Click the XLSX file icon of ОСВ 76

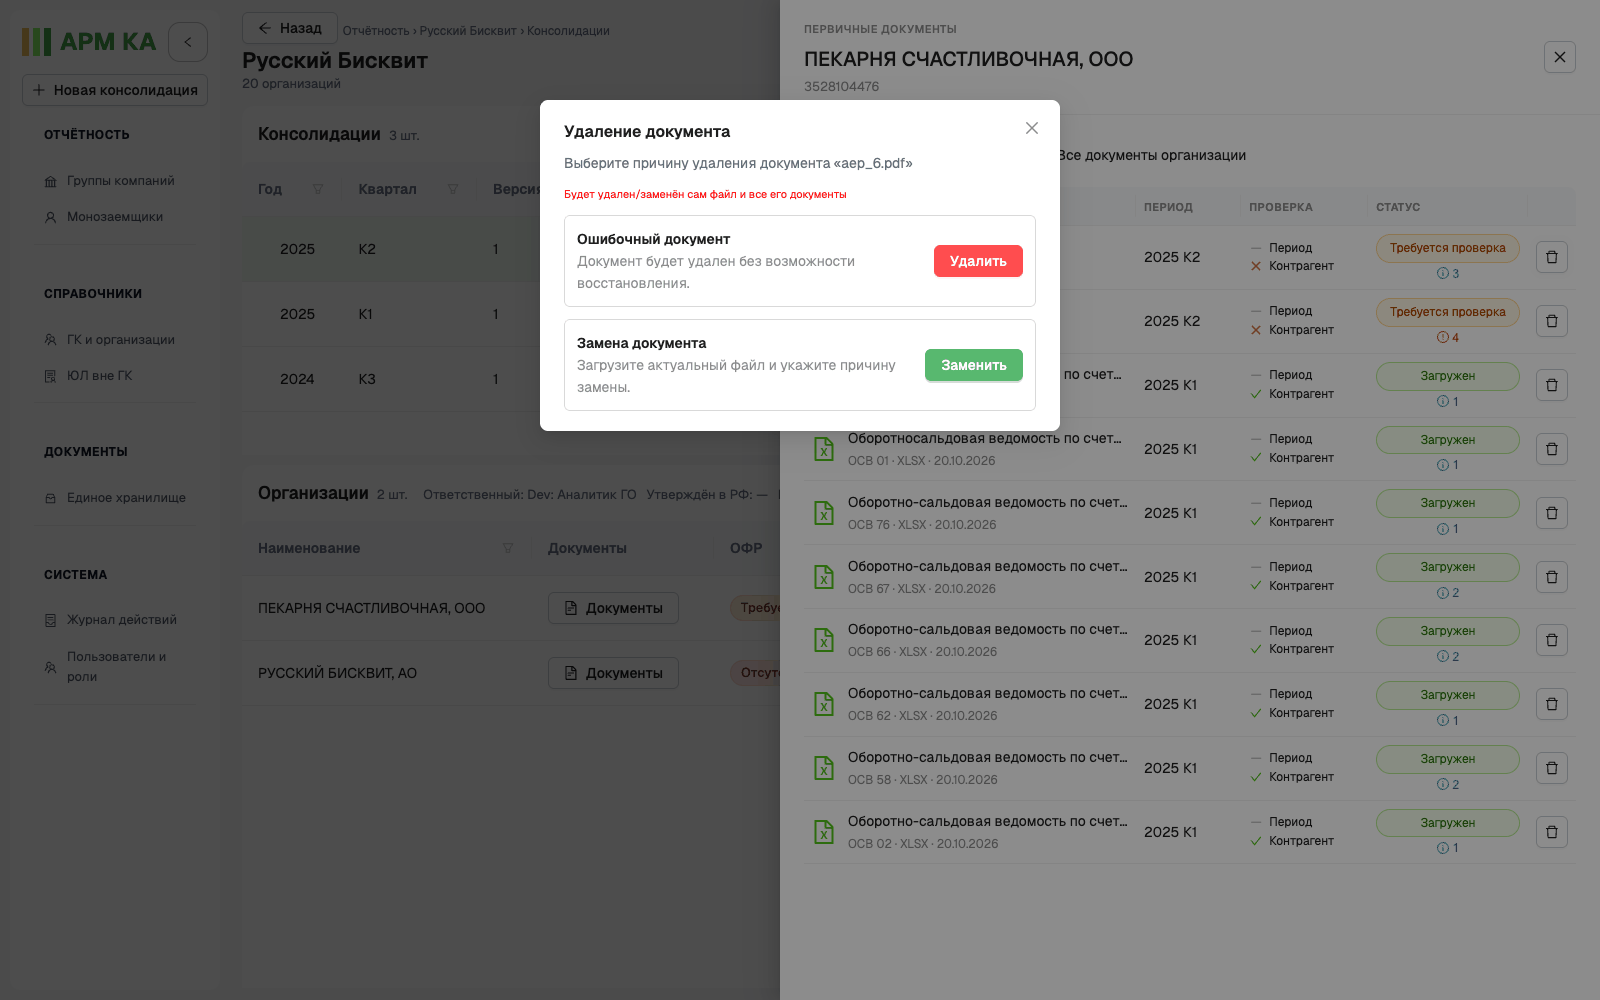[x=824, y=513]
